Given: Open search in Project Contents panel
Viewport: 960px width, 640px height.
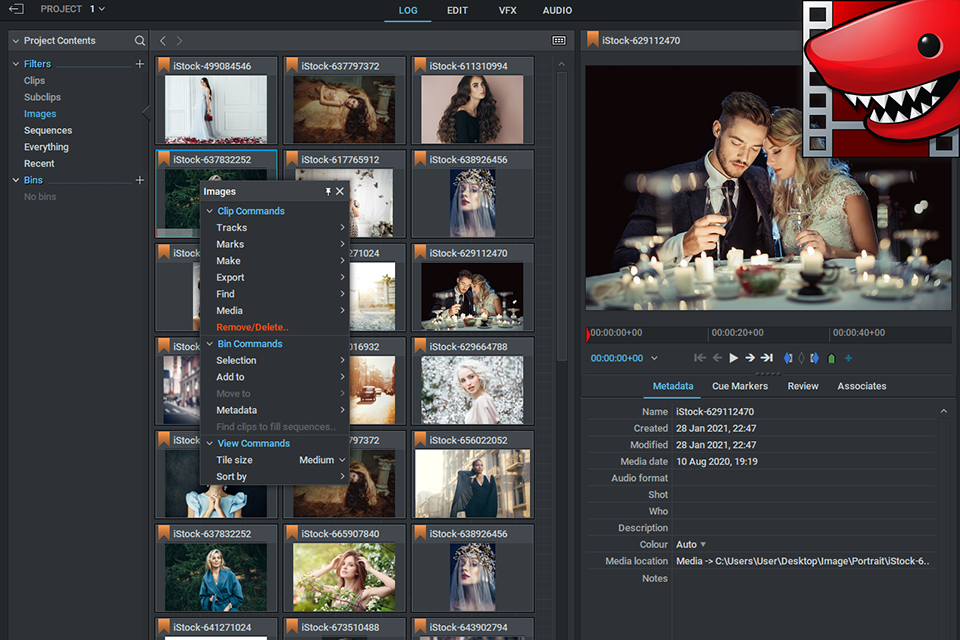Looking at the screenshot, I should point(140,40).
